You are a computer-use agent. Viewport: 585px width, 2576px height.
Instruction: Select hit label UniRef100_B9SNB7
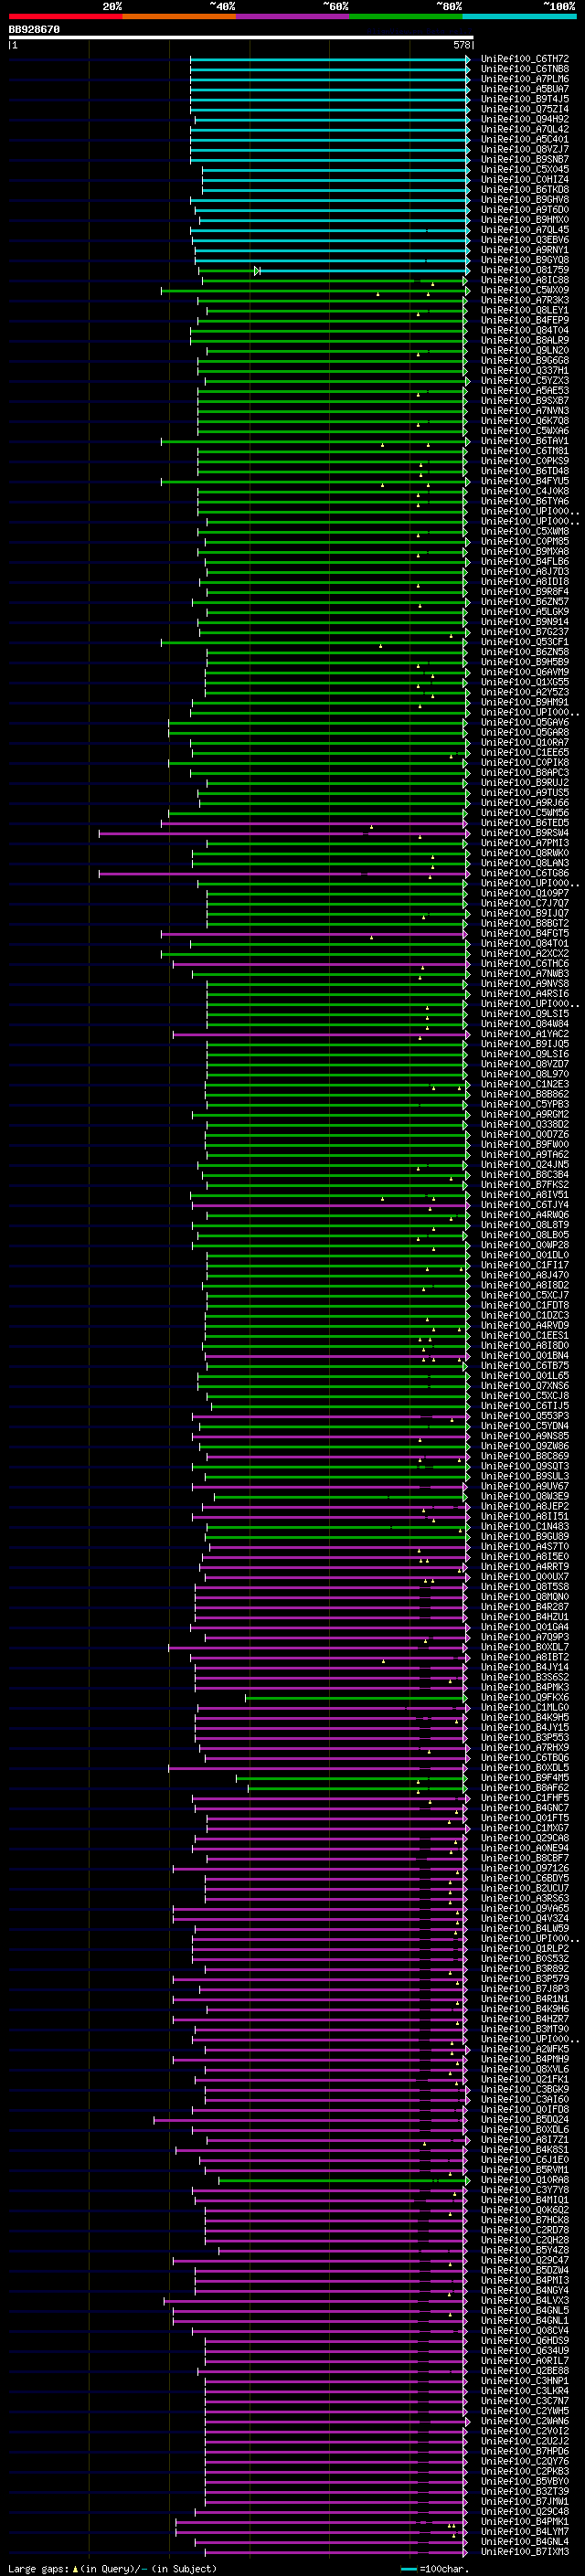coord(525,159)
